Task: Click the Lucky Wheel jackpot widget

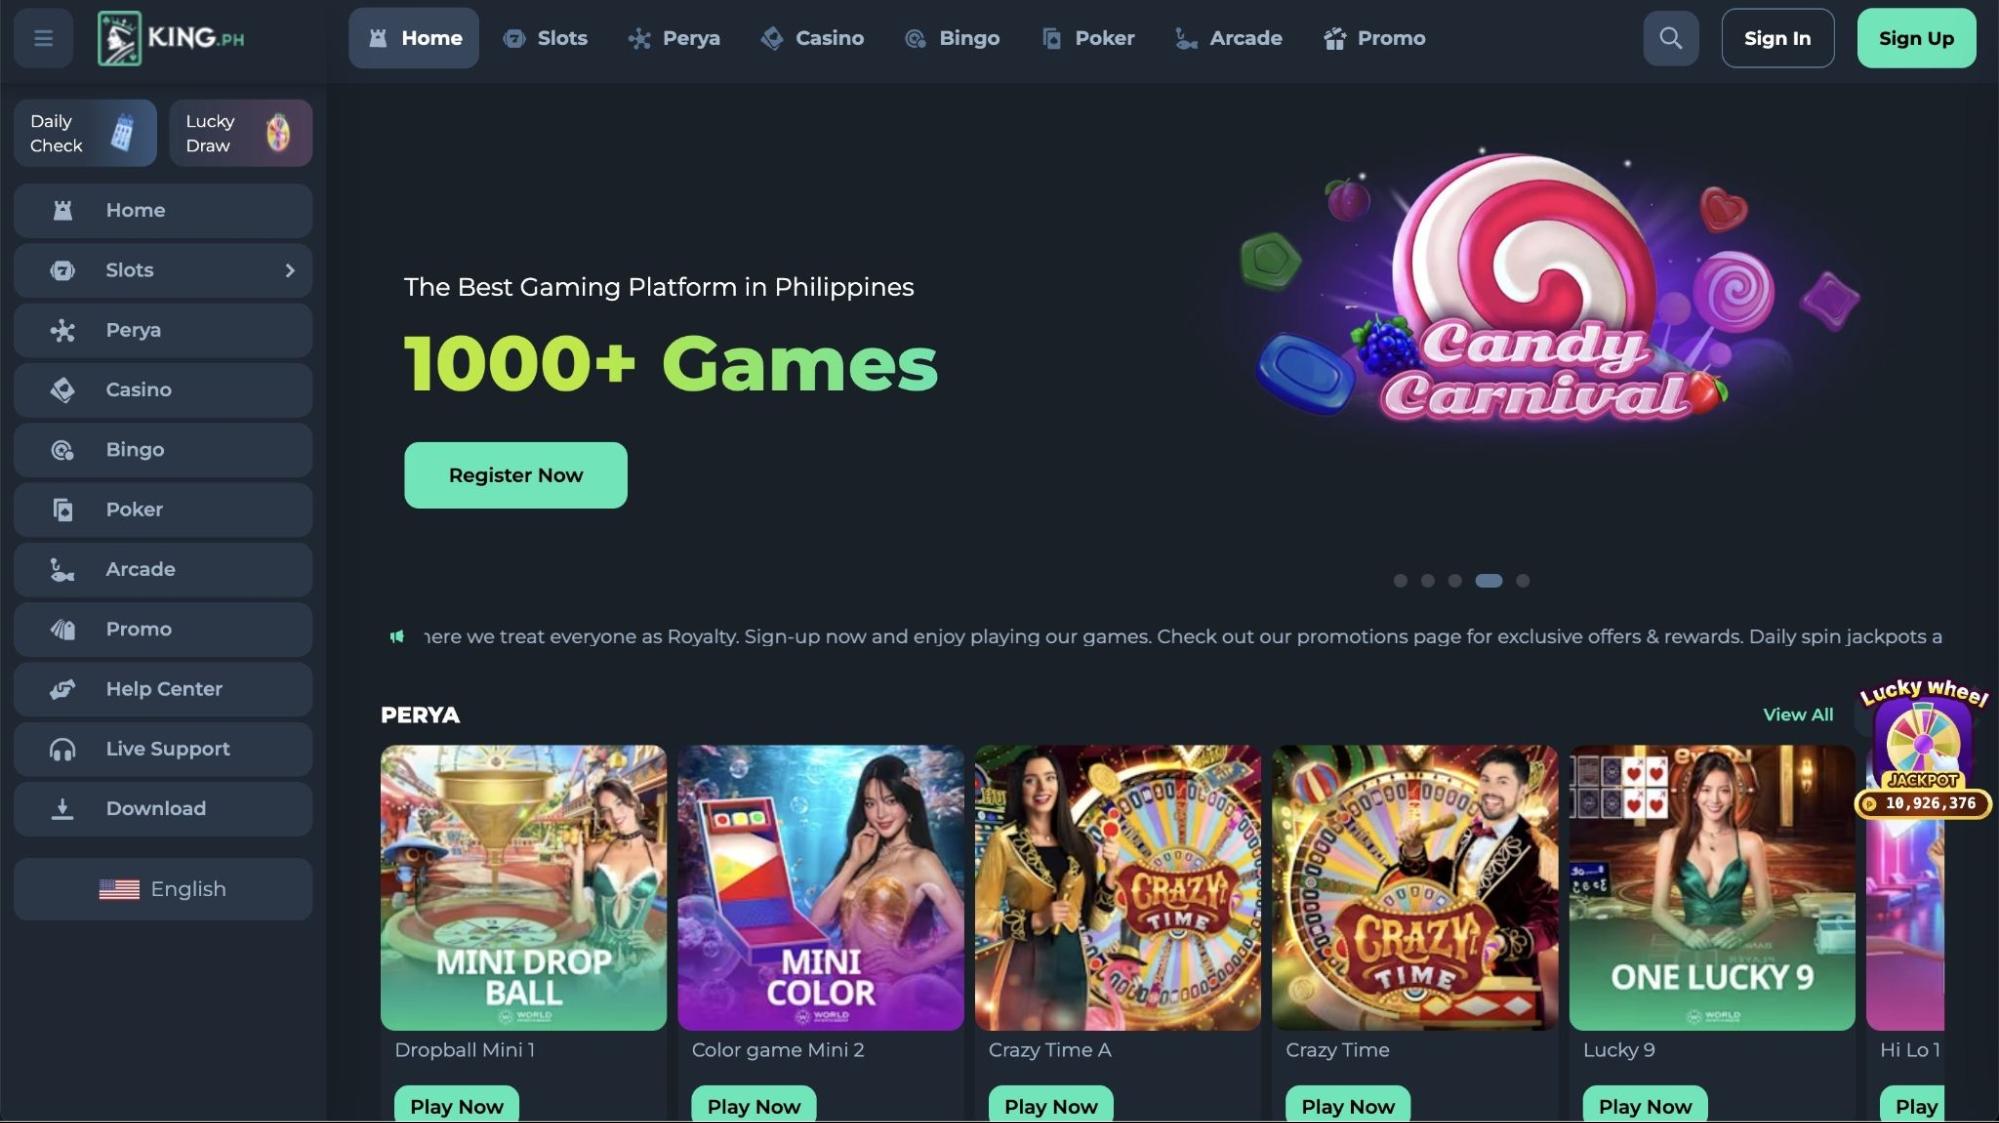Action: pos(1923,750)
